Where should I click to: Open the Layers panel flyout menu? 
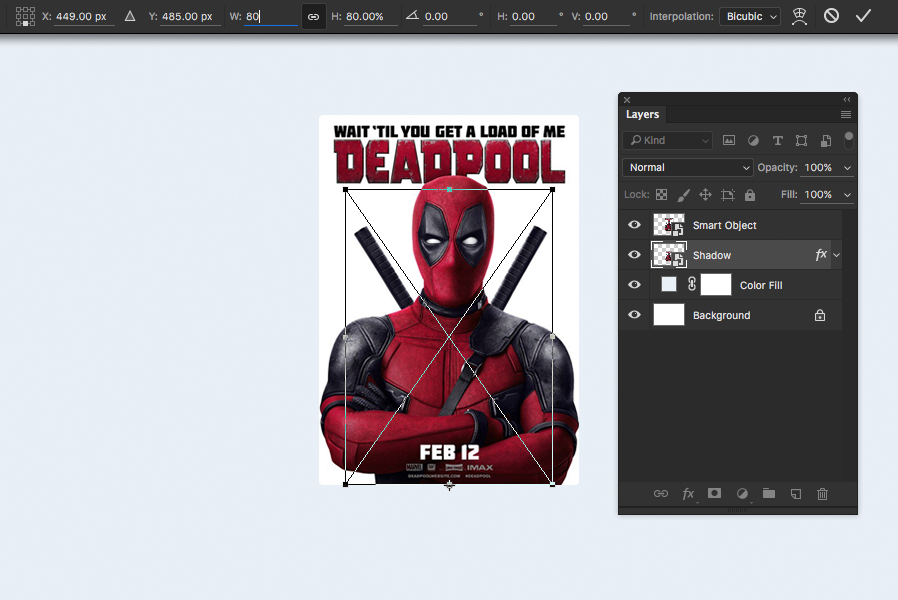(845, 115)
